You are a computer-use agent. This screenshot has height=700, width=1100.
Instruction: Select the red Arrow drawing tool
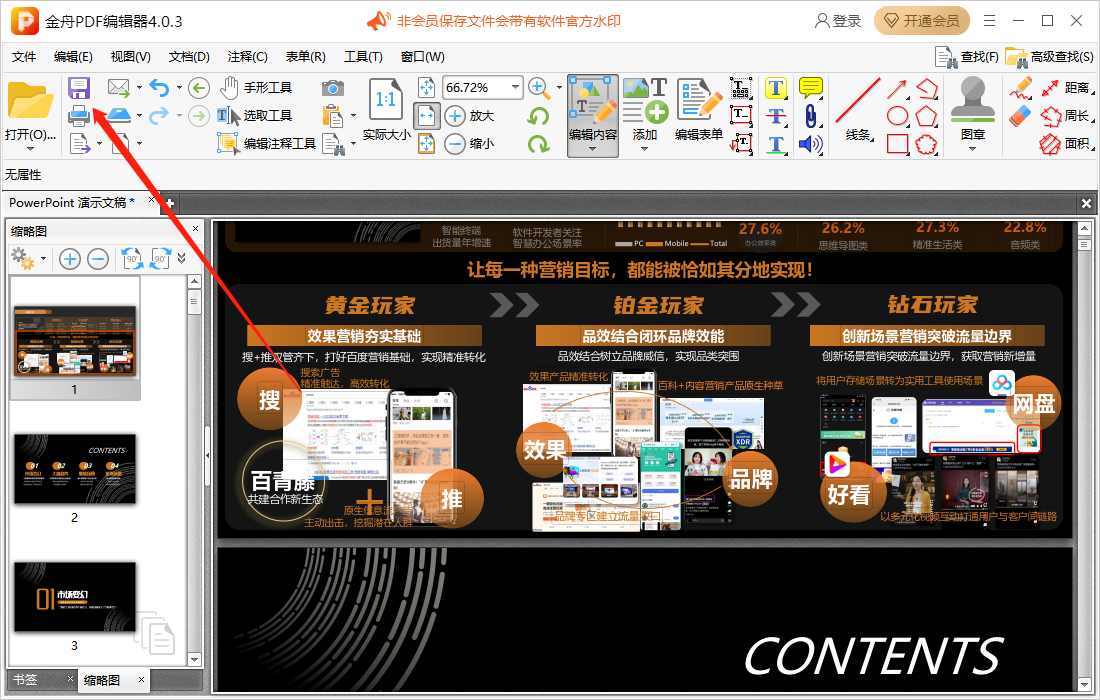coord(897,88)
